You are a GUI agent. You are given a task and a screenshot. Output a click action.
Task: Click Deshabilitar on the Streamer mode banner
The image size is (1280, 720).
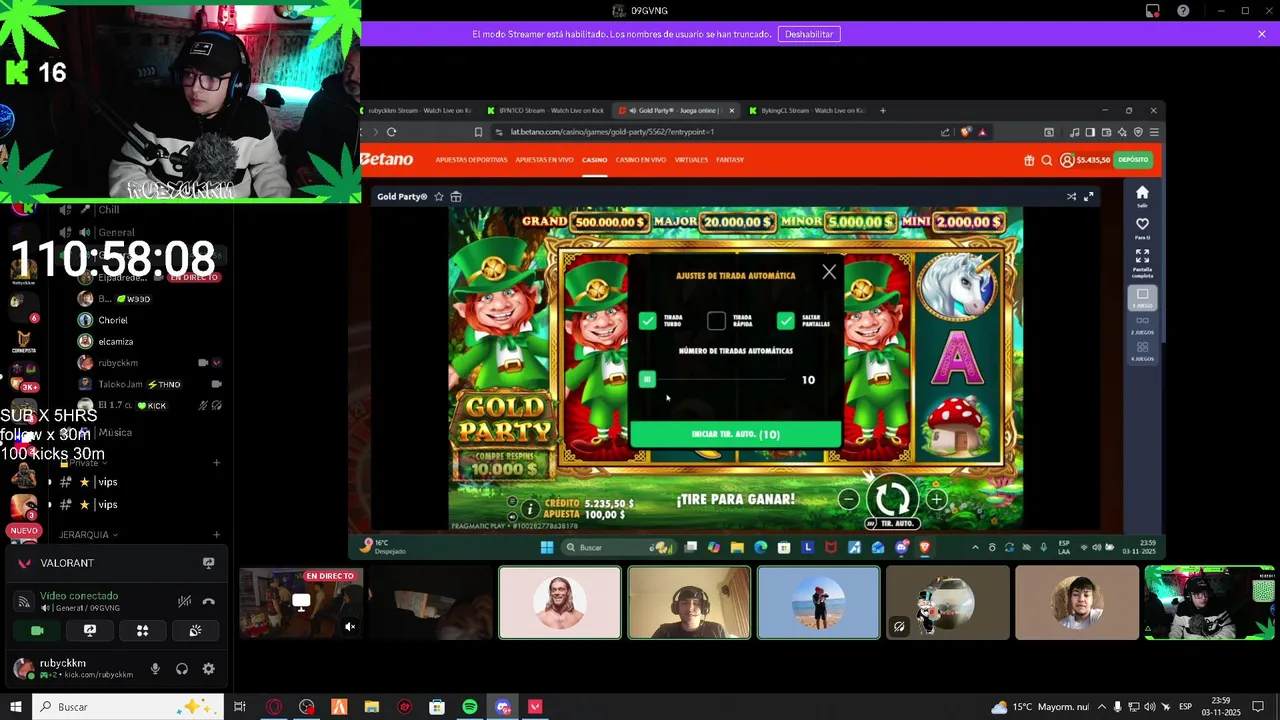809,34
